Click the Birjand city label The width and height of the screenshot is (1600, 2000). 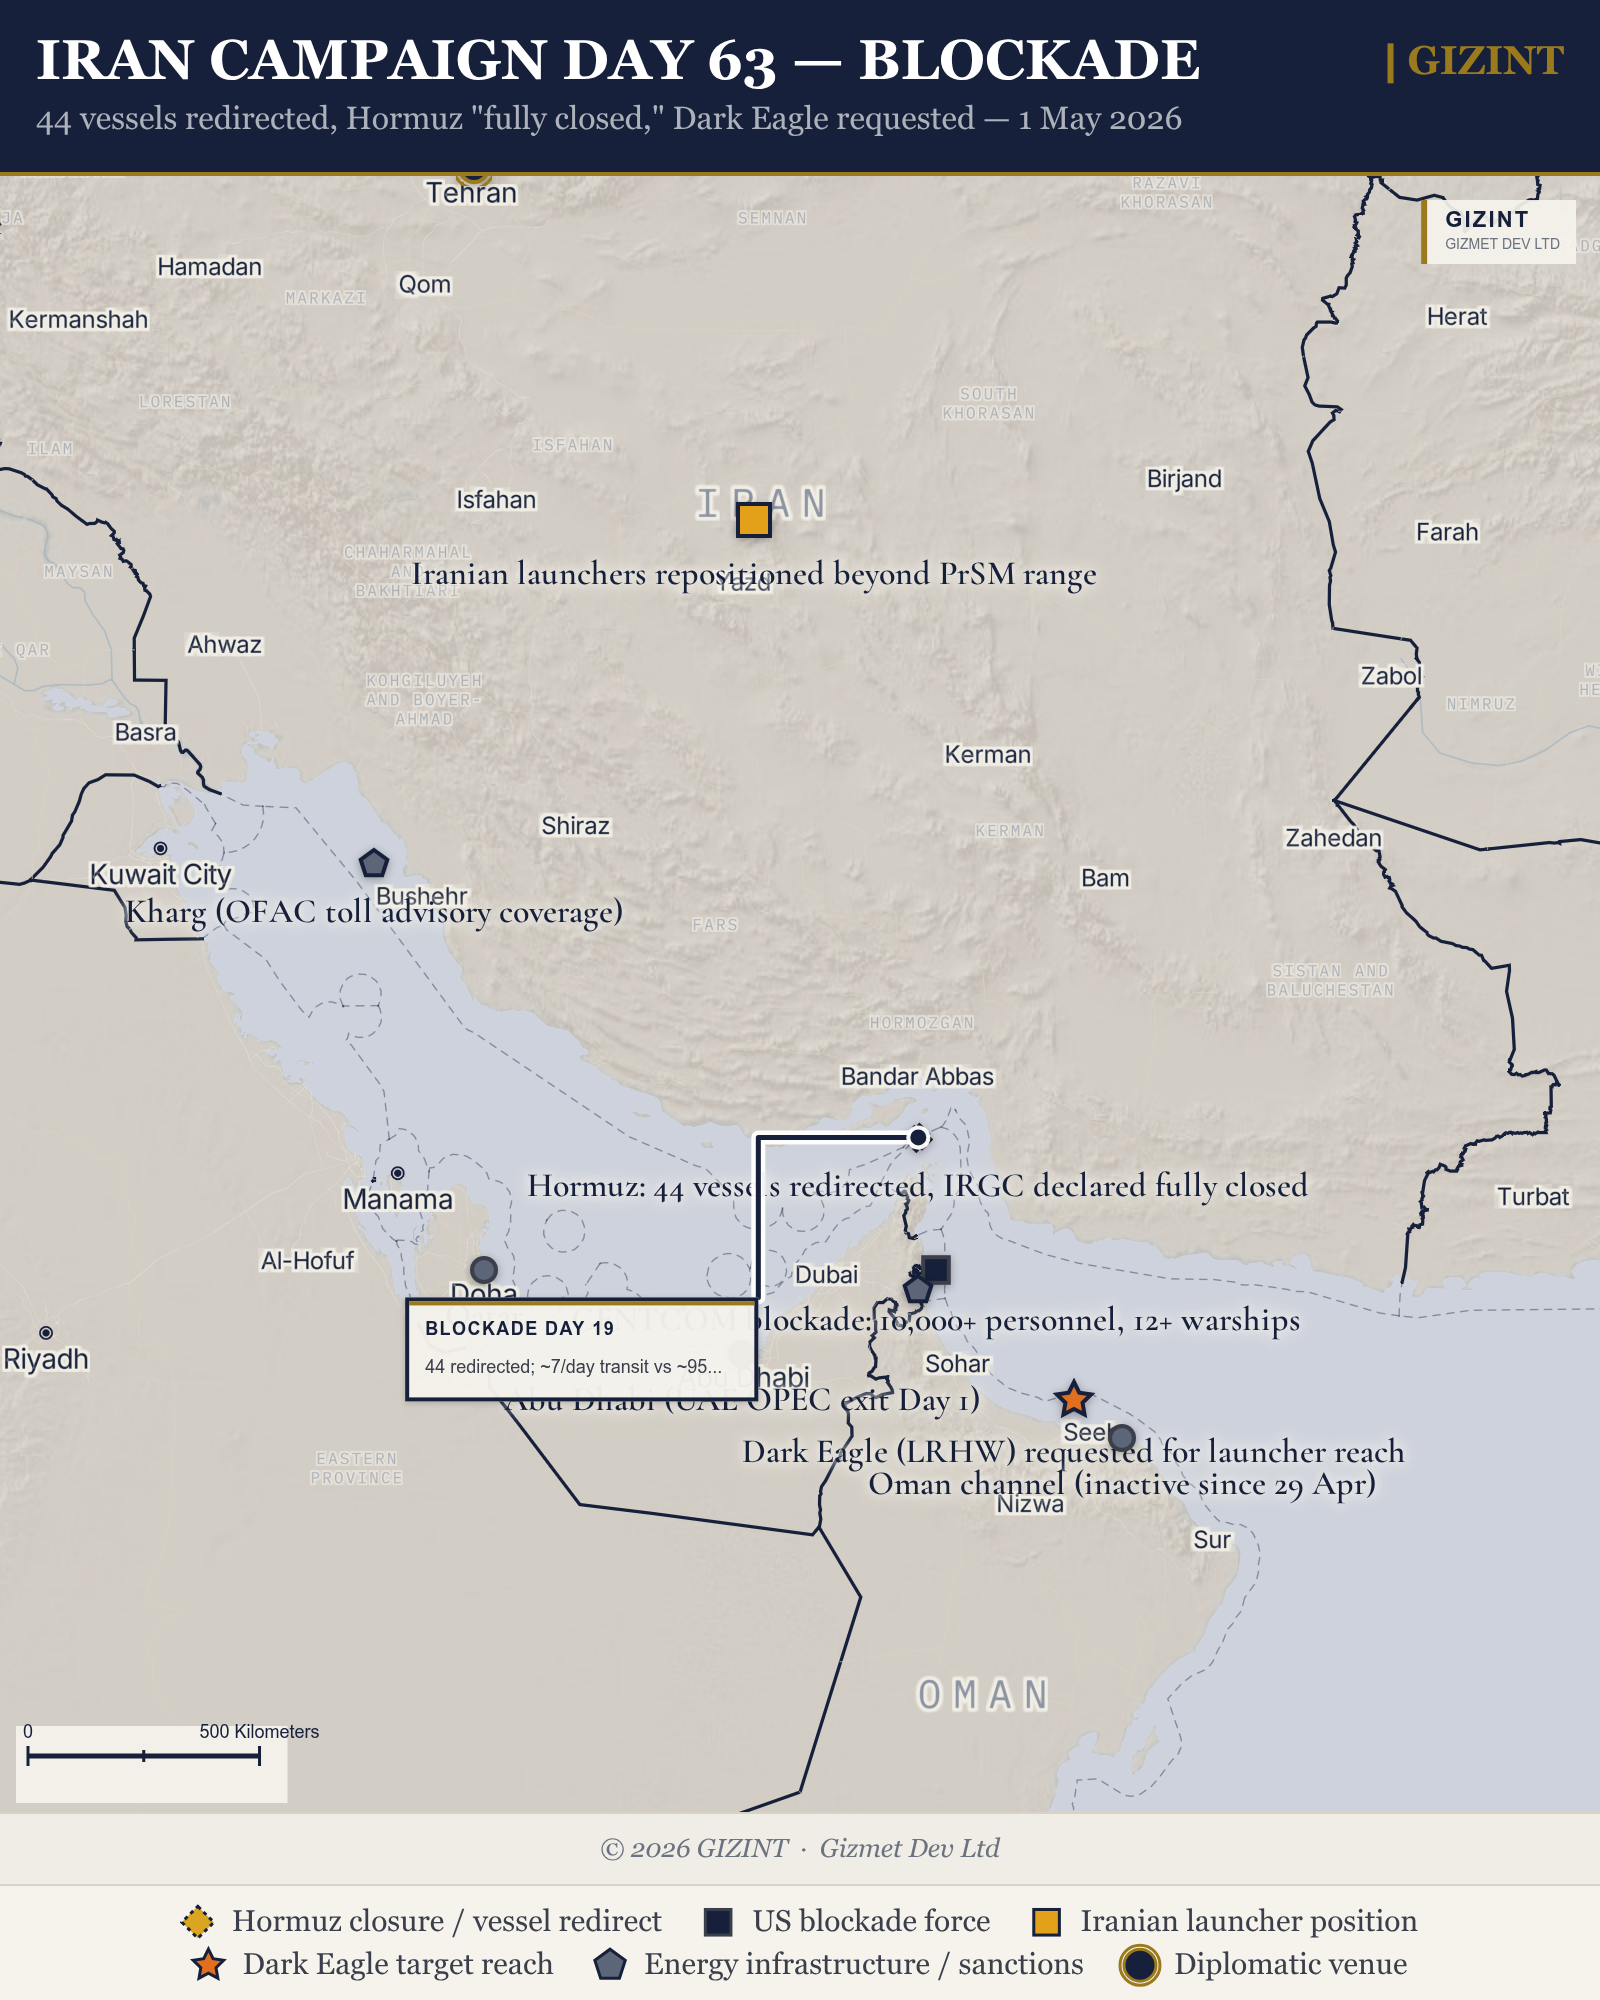[1184, 479]
